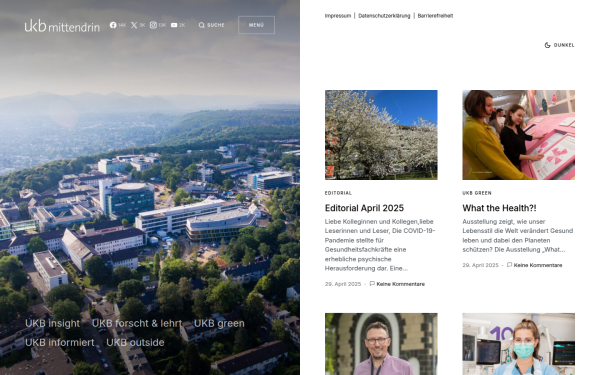Open Datenschutzerklärung page
Image resolution: width=600 pixels, height=375 pixels.
(x=384, y=16)
